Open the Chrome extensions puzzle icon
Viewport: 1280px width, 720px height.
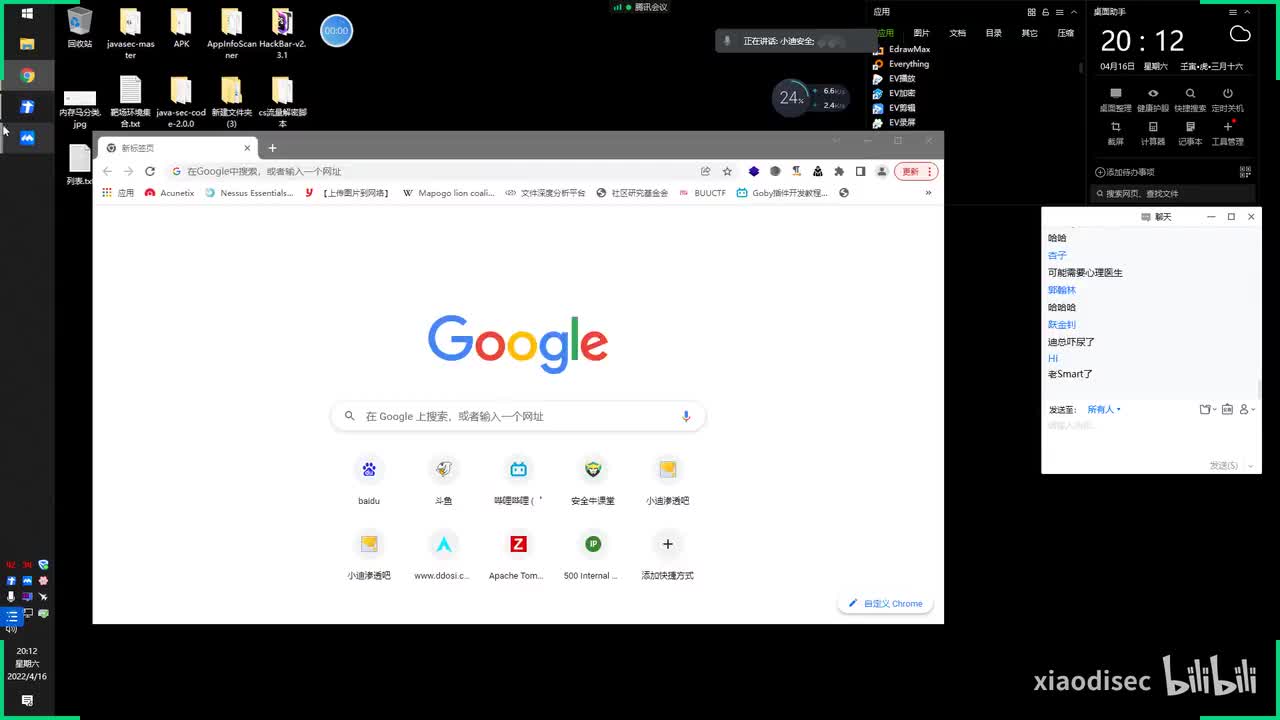click(839, 171)
